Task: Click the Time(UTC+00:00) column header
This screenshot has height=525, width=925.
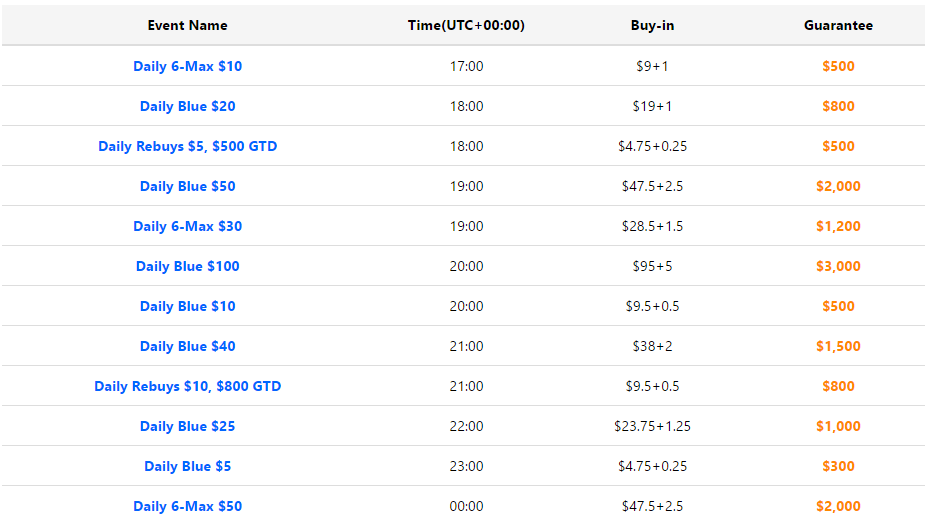Action: (466, 25)
